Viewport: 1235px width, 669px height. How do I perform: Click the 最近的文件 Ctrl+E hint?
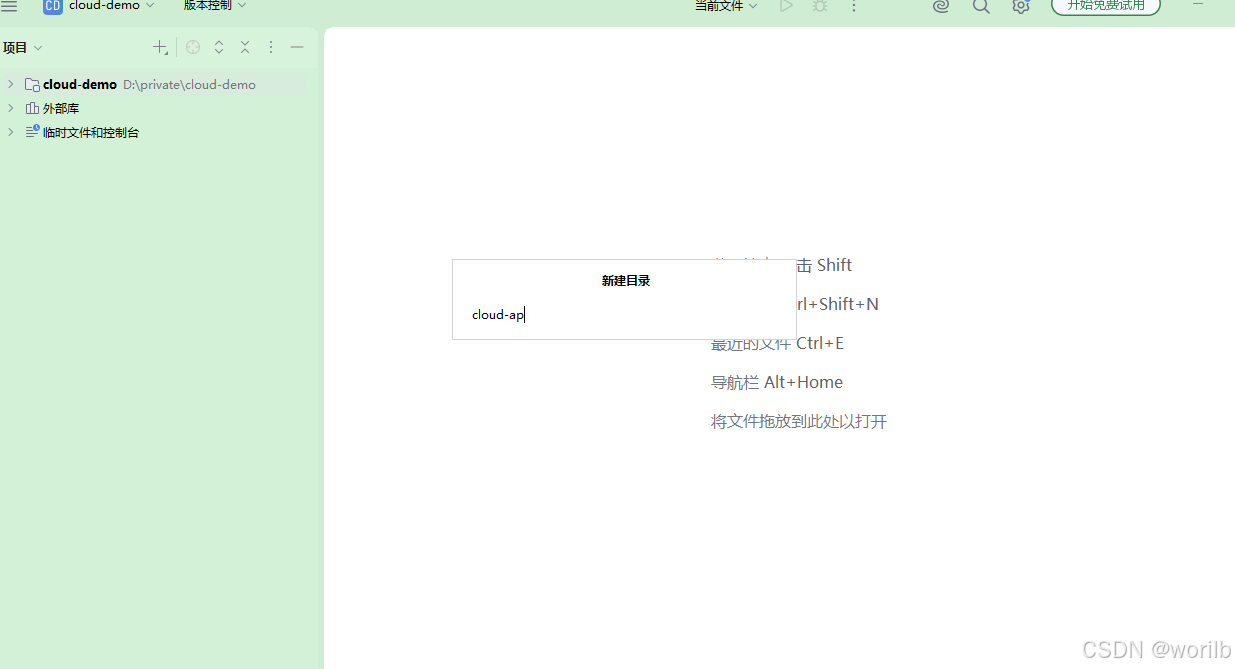point(777,343)
